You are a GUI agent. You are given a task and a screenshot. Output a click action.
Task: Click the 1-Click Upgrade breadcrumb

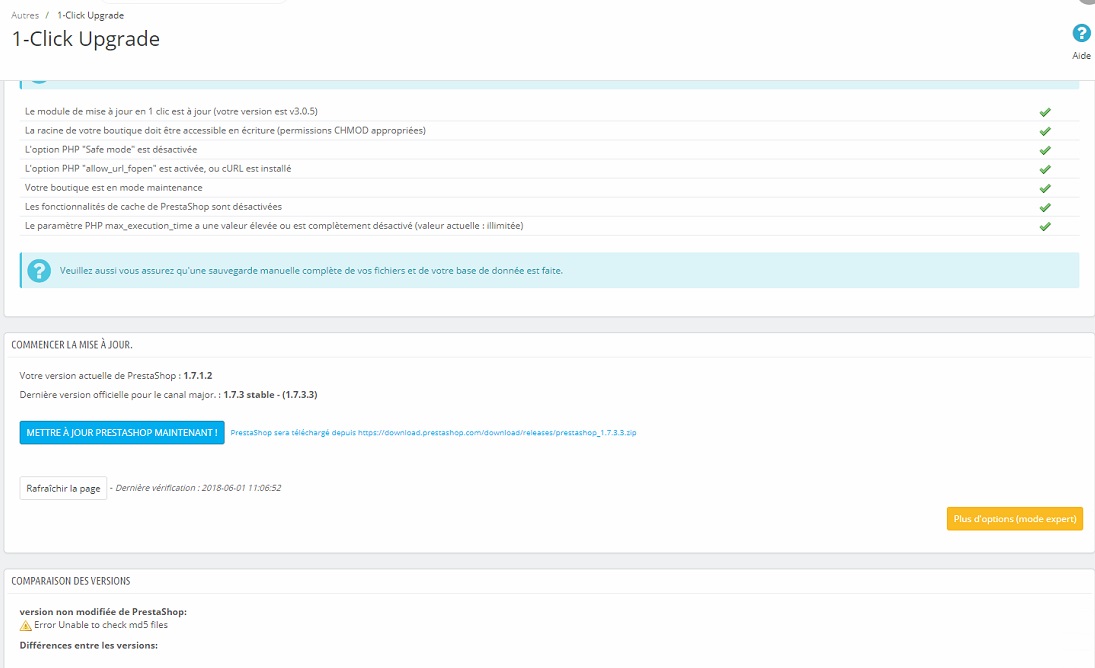[x=91, y=15]
